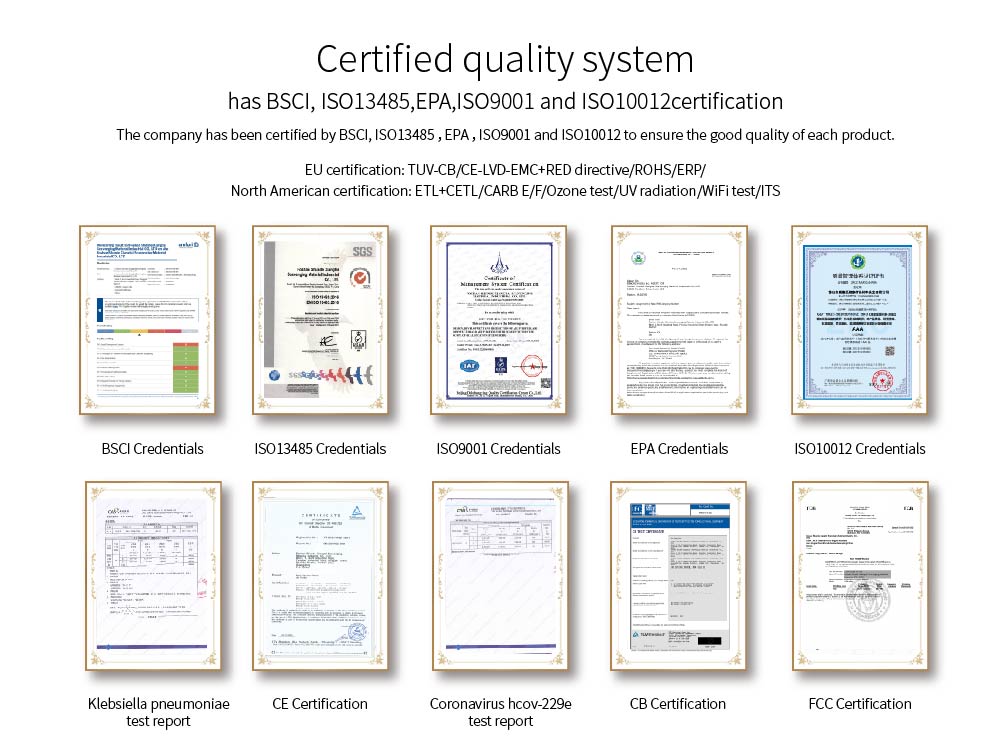
Task: Click the "CE Certification" caption
Action: coord(320,704)
